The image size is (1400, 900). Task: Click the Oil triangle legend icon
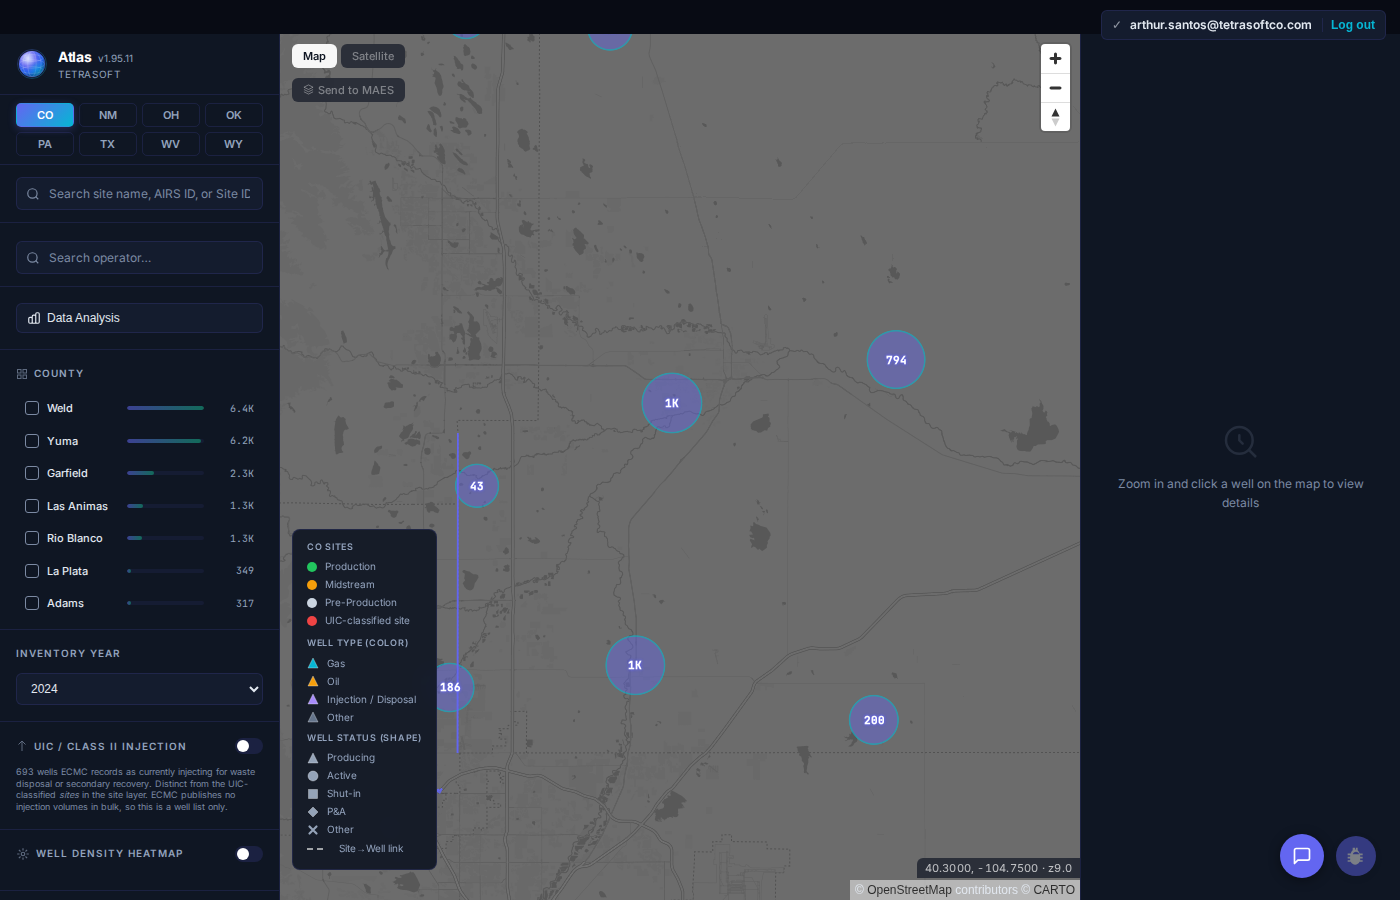[x=313, y=681]
